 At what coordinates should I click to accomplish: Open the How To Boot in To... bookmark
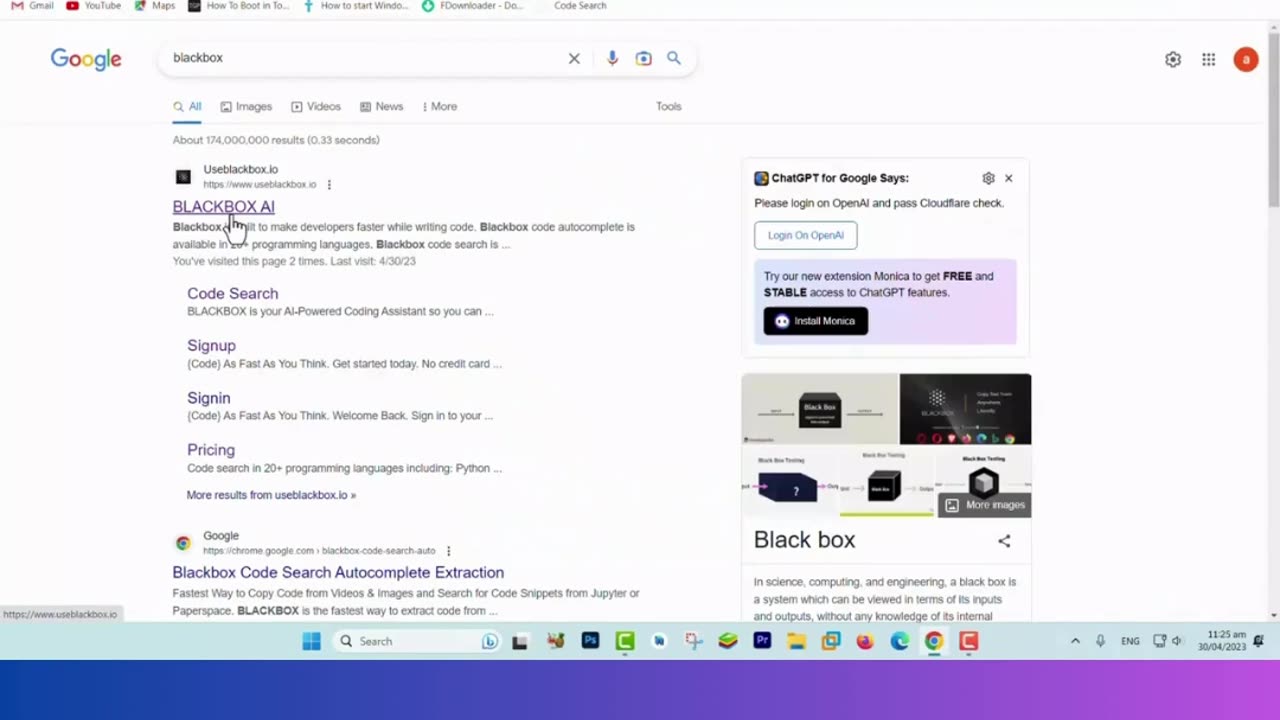(239, 6)
